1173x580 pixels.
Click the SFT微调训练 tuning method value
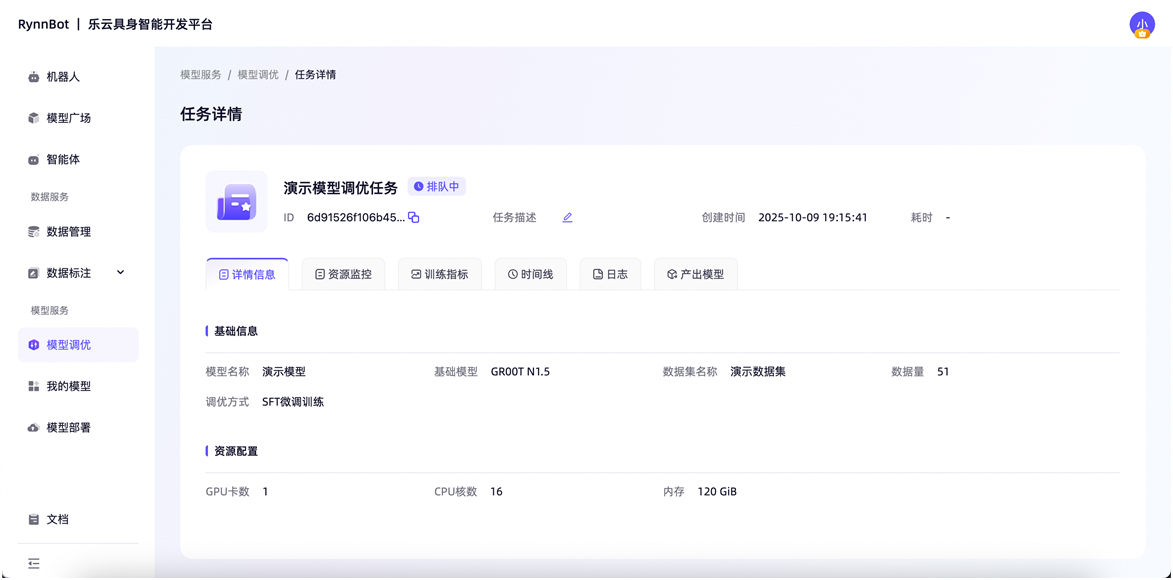[x=293, y=402]
